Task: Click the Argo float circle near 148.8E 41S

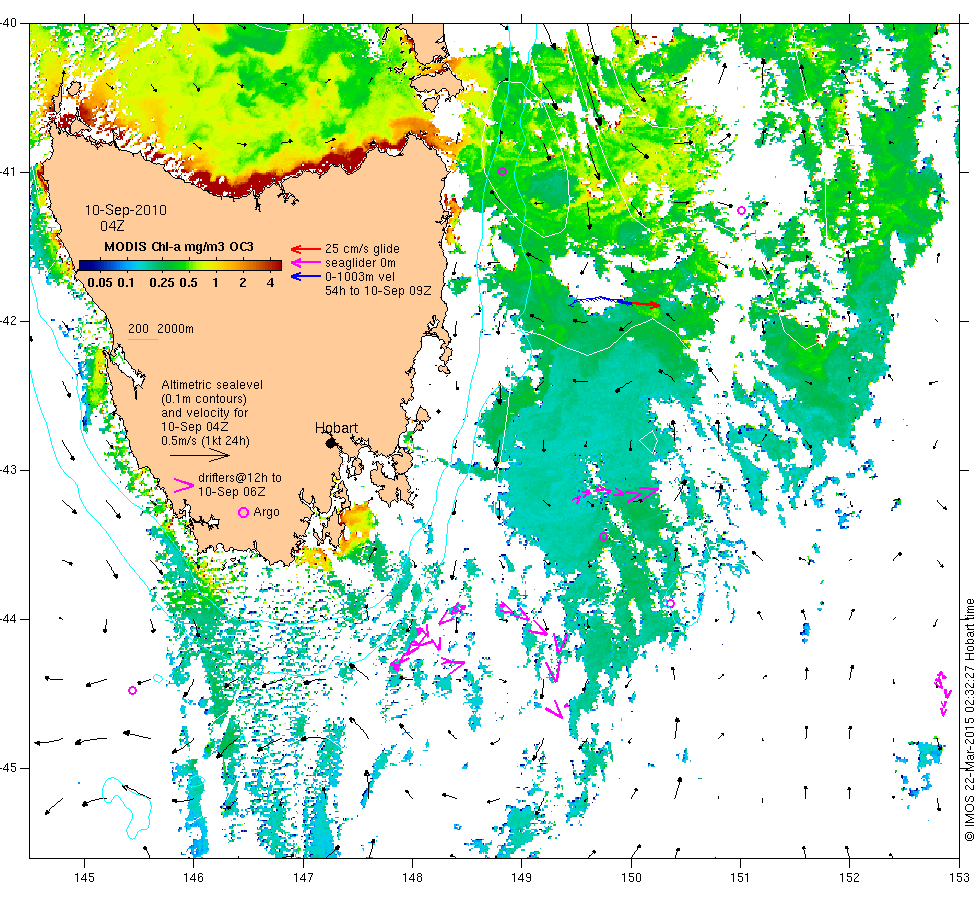Action: [x=502, y=171]
